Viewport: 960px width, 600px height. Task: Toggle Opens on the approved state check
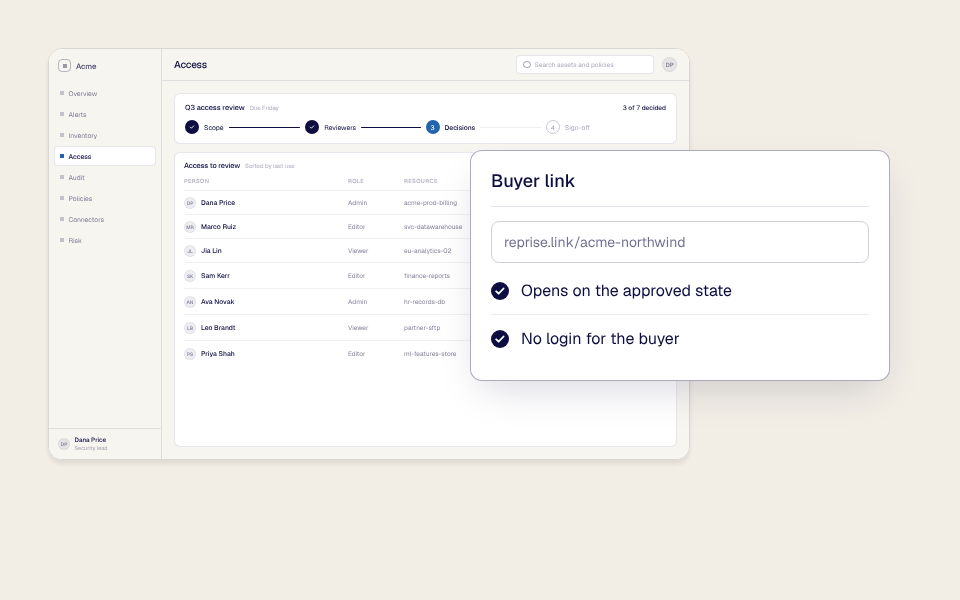500,291
